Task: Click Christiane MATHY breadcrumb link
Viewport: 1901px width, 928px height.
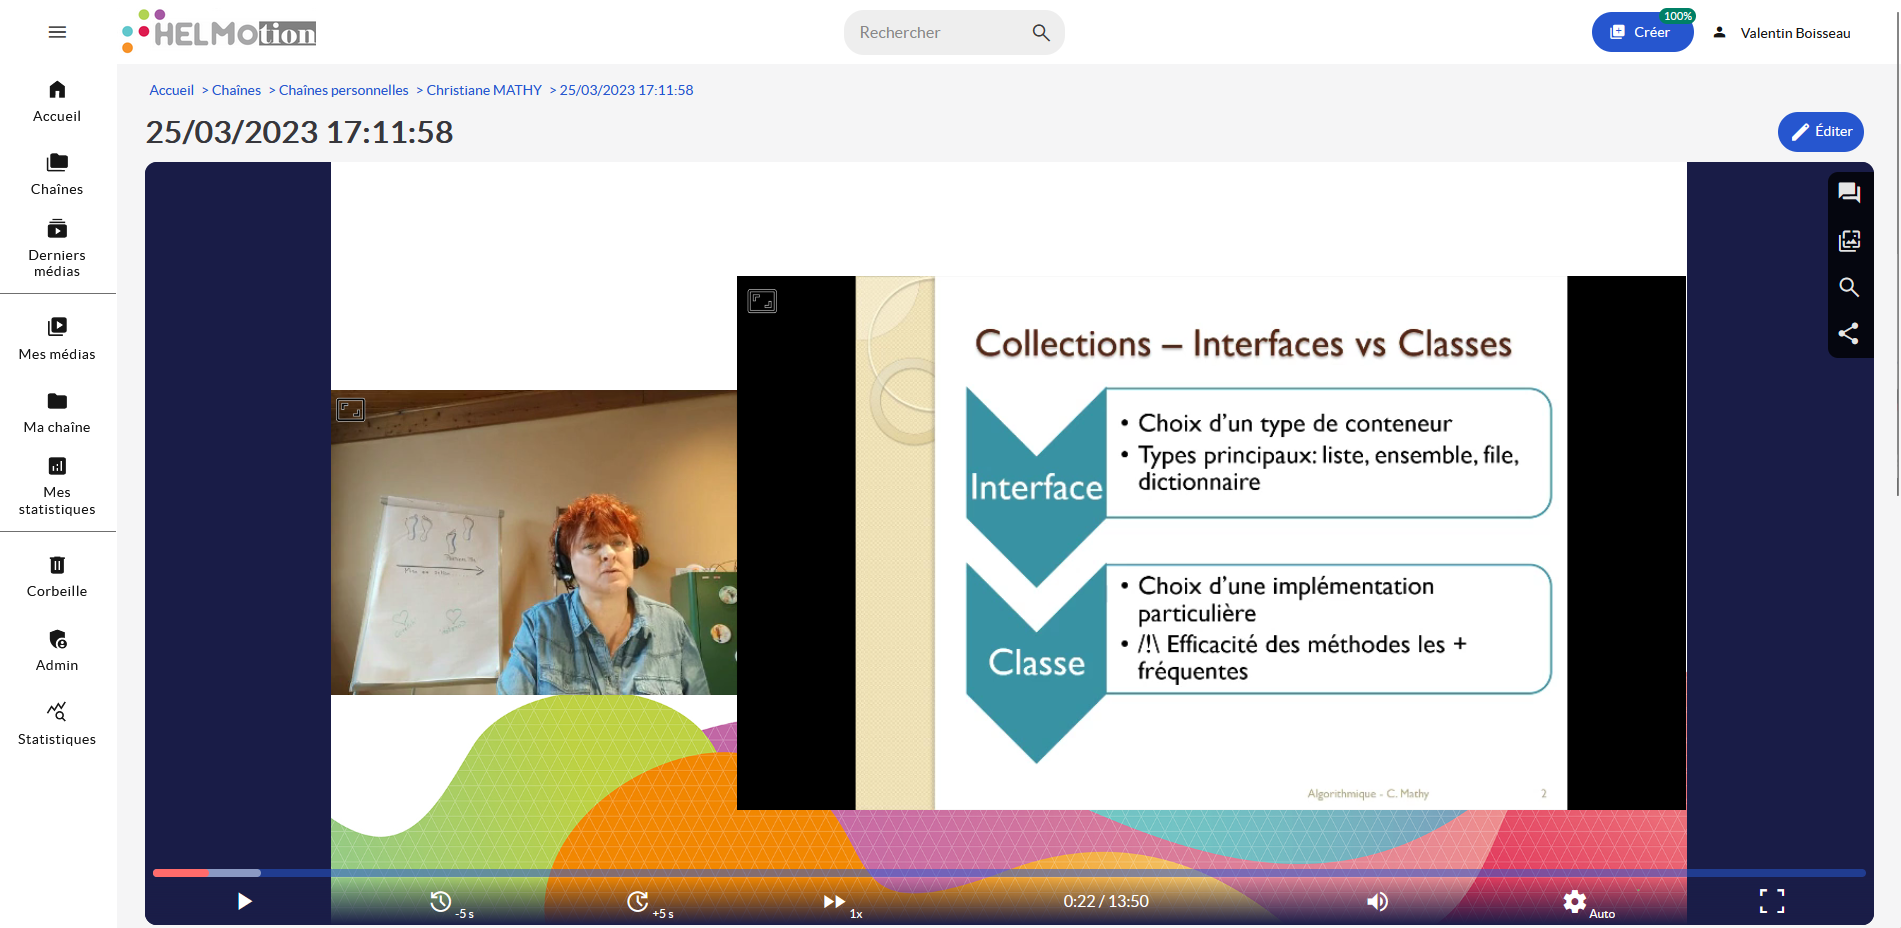Action: (x=484, y=90)
